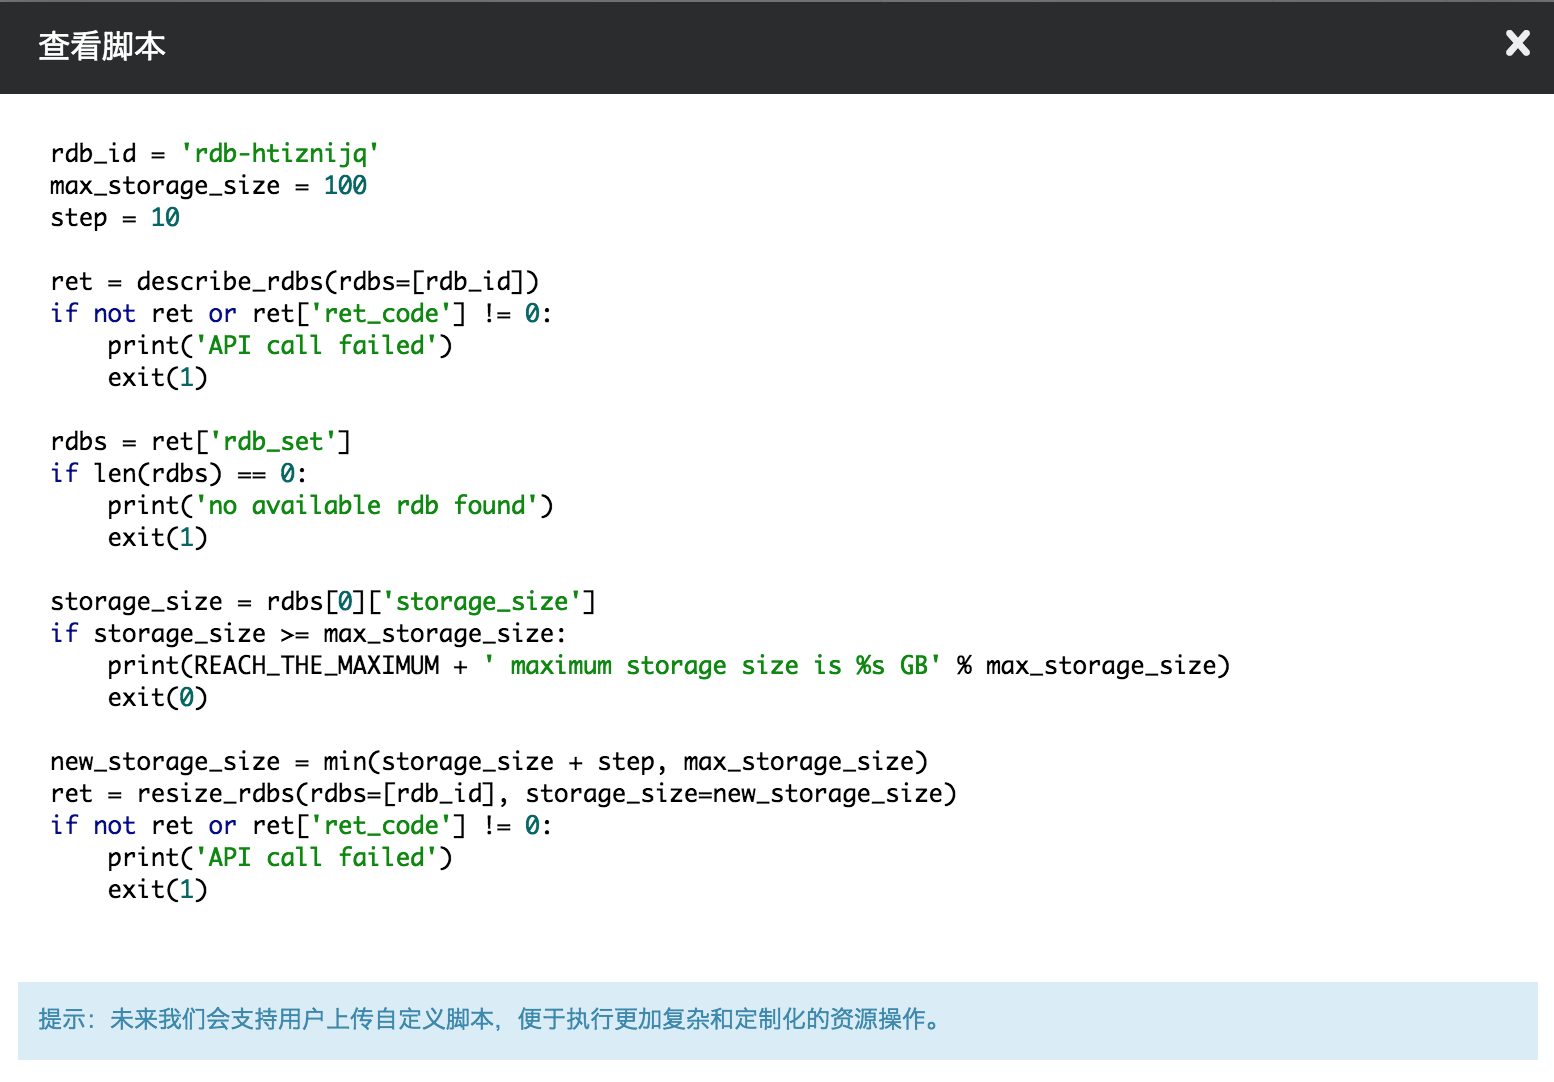
Task: Click the 'rdb-htiznijq' string value
Action: (279, 153)
